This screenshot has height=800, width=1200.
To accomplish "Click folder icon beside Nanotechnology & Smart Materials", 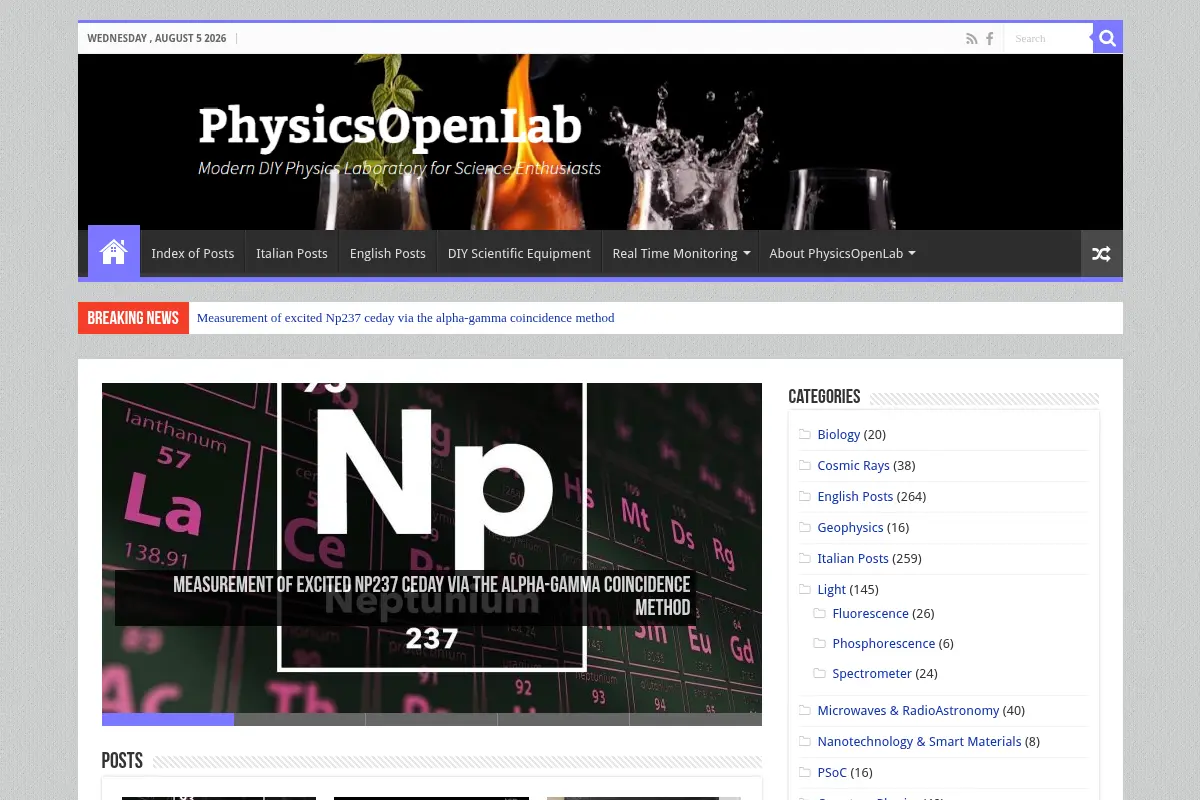I will point(805,741).
